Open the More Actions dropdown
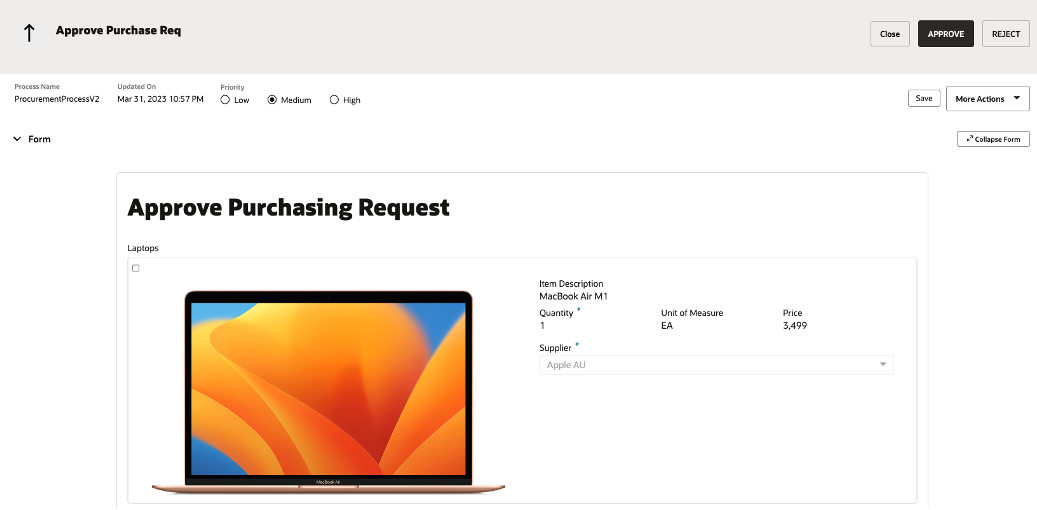1037x510 pixels. point(987,99)
